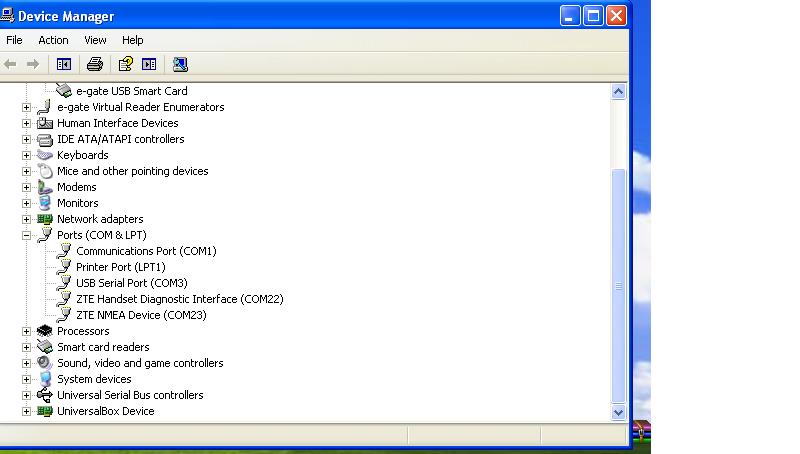Collapse the Ports (COM & LPT) node
800x454 pixels.
(x=27, y=235)
